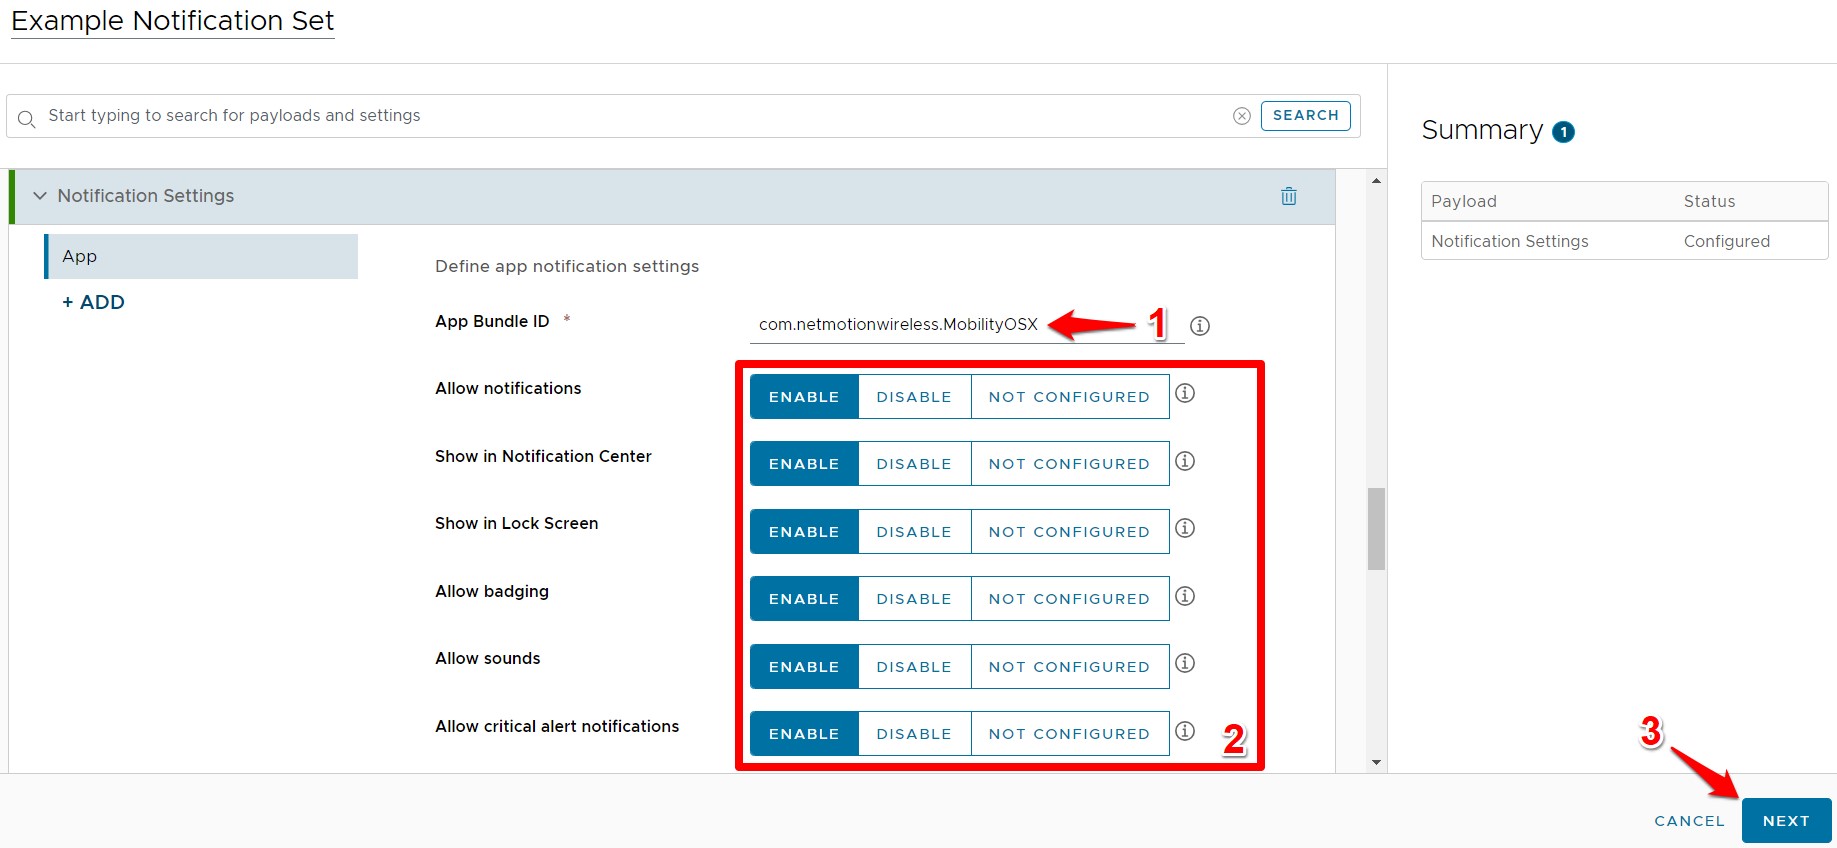The image size is (1837, 848).
Task: Enable Show in Lock Screen
Action: [x=804, y=531]
